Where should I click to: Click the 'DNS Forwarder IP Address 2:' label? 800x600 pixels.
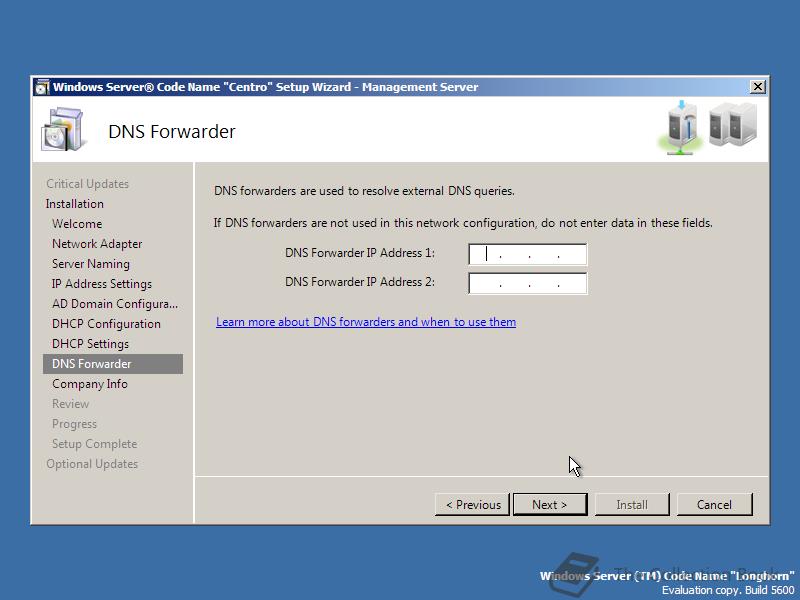[x=360, y=282]
